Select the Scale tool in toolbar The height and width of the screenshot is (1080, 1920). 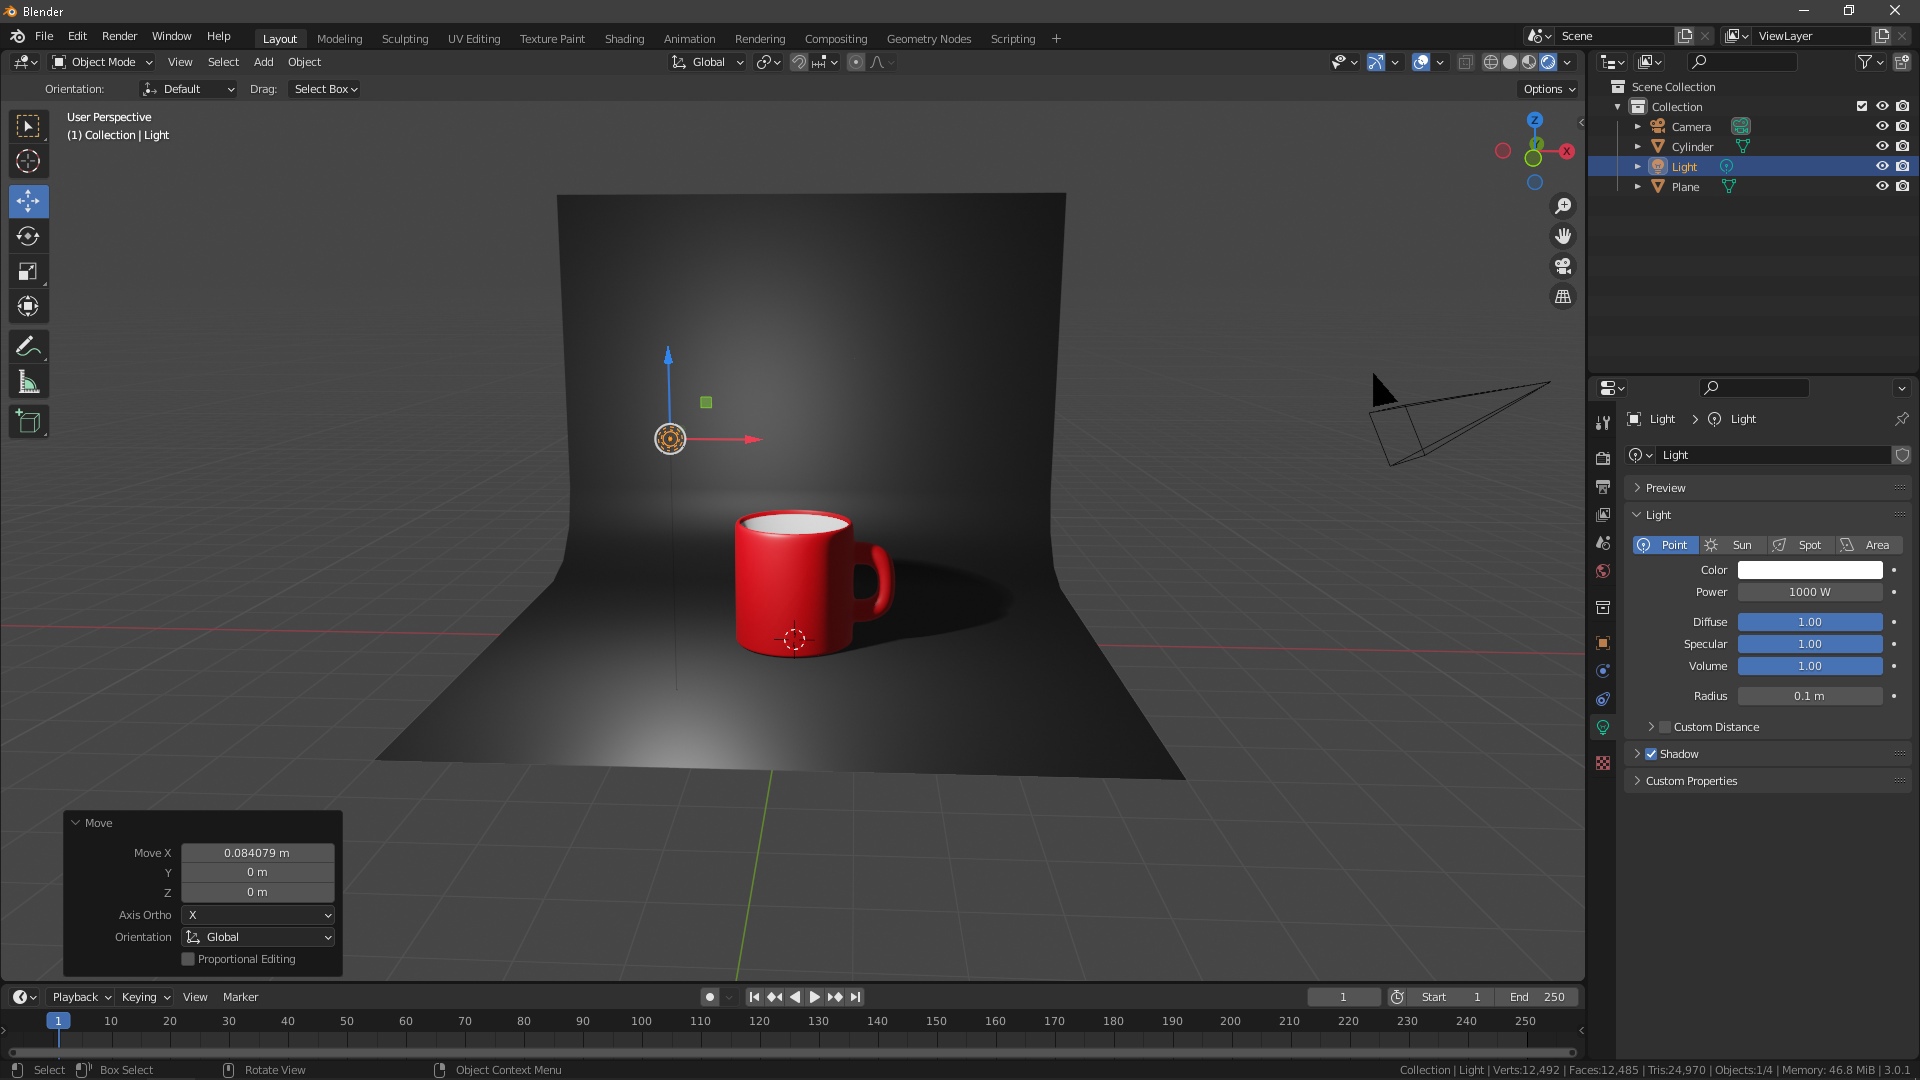tap(28, 272)
